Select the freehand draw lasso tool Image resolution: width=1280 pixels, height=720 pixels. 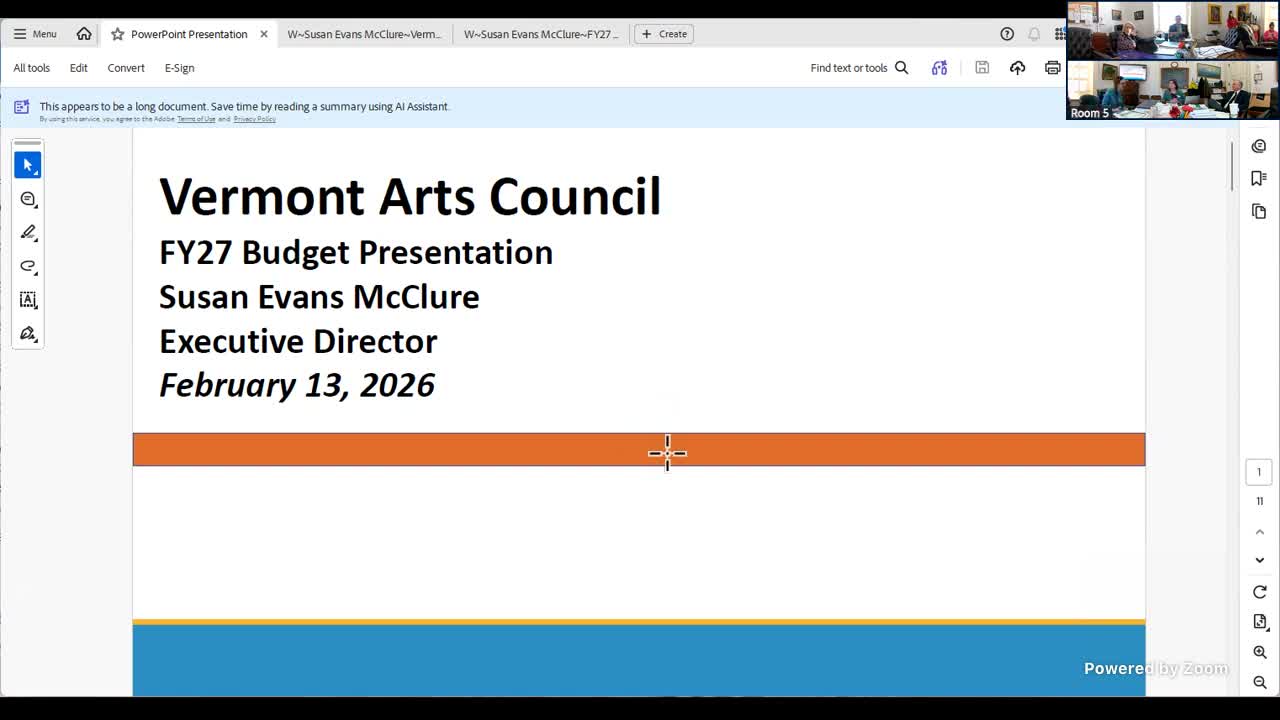28,266
